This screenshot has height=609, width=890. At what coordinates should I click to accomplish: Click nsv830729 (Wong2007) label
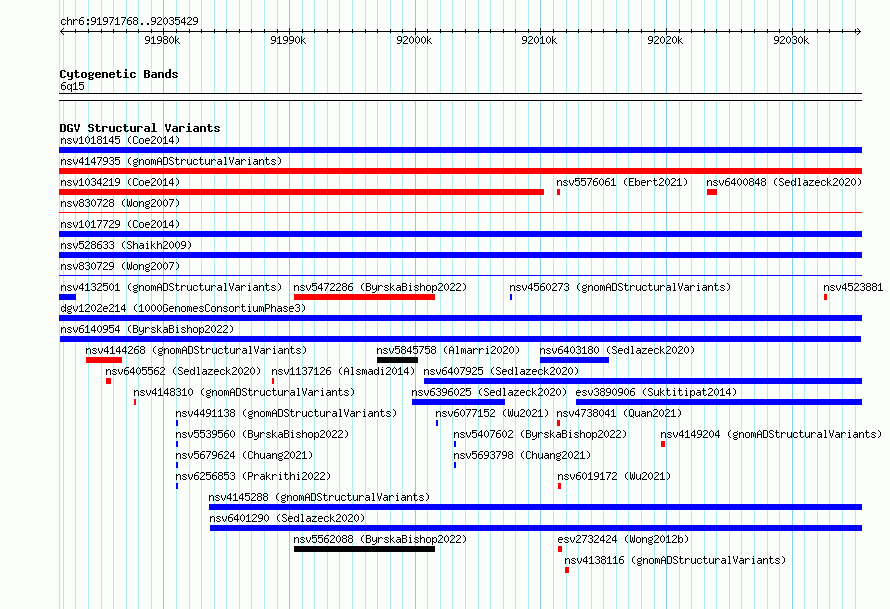[x=120, y=266]
